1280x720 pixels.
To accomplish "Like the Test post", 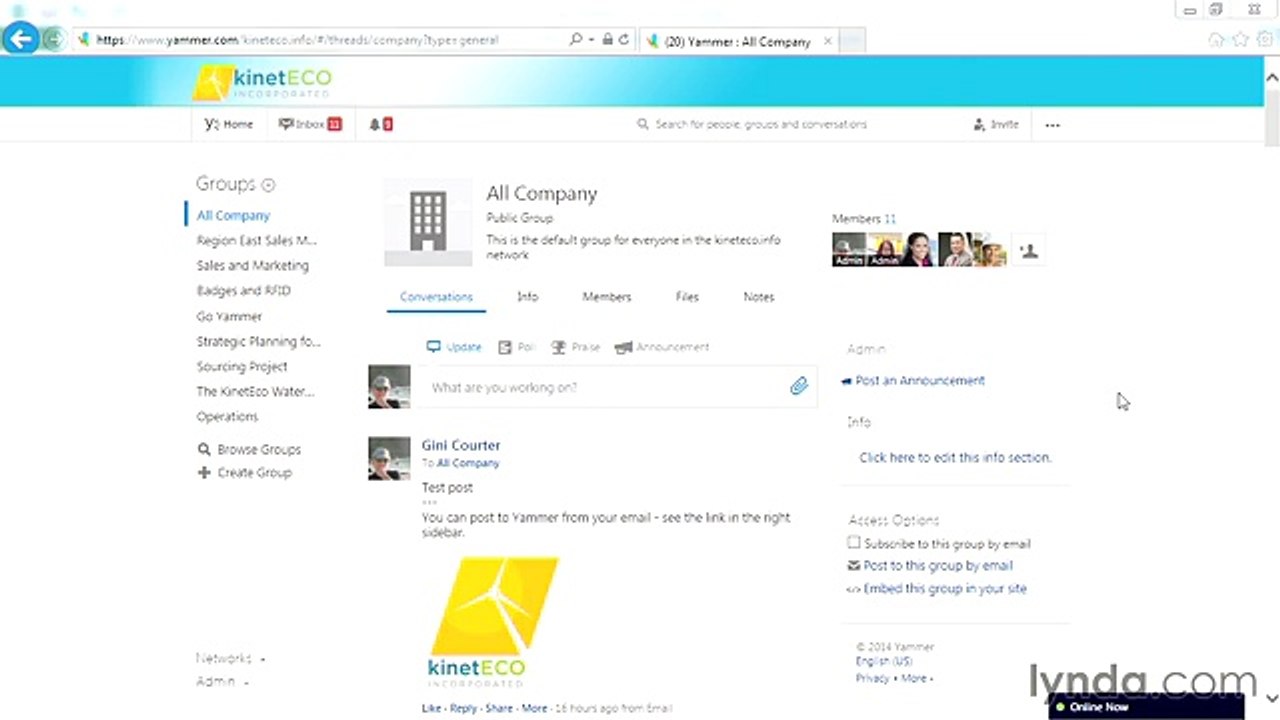I will [431, 708].
